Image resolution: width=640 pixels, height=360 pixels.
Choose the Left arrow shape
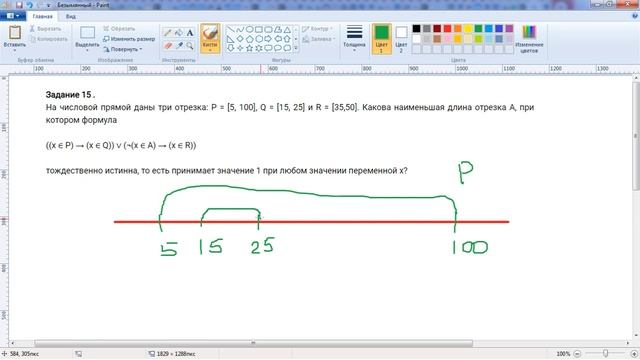pos(278,39)
